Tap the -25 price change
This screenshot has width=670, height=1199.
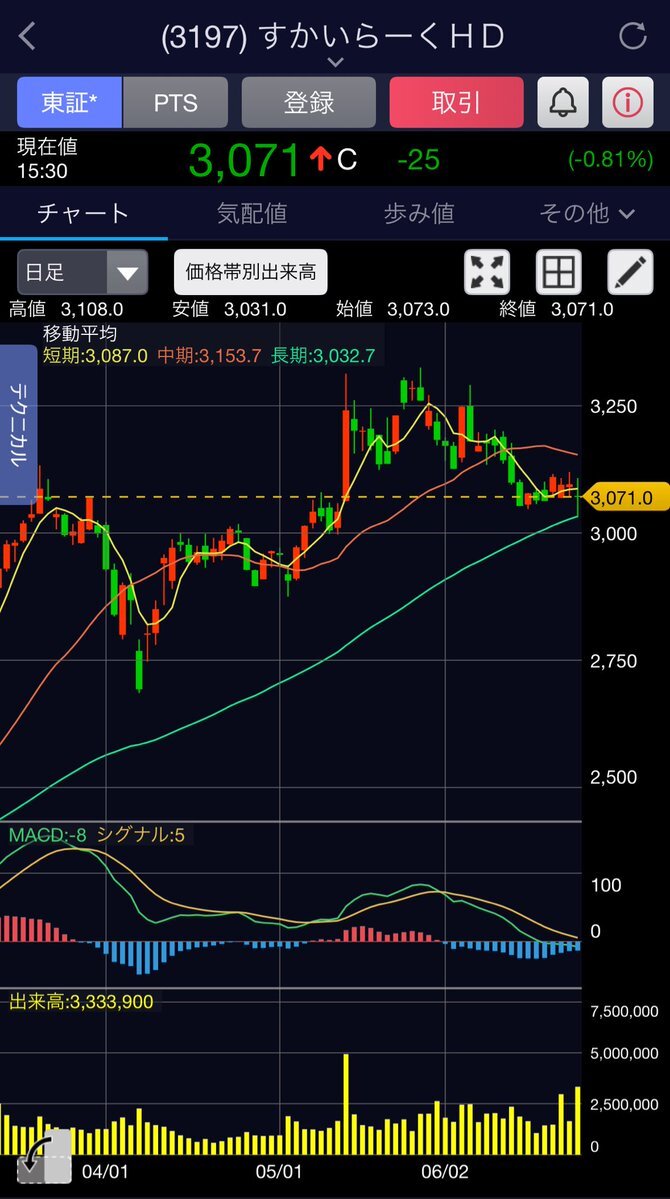coord(418,160)
